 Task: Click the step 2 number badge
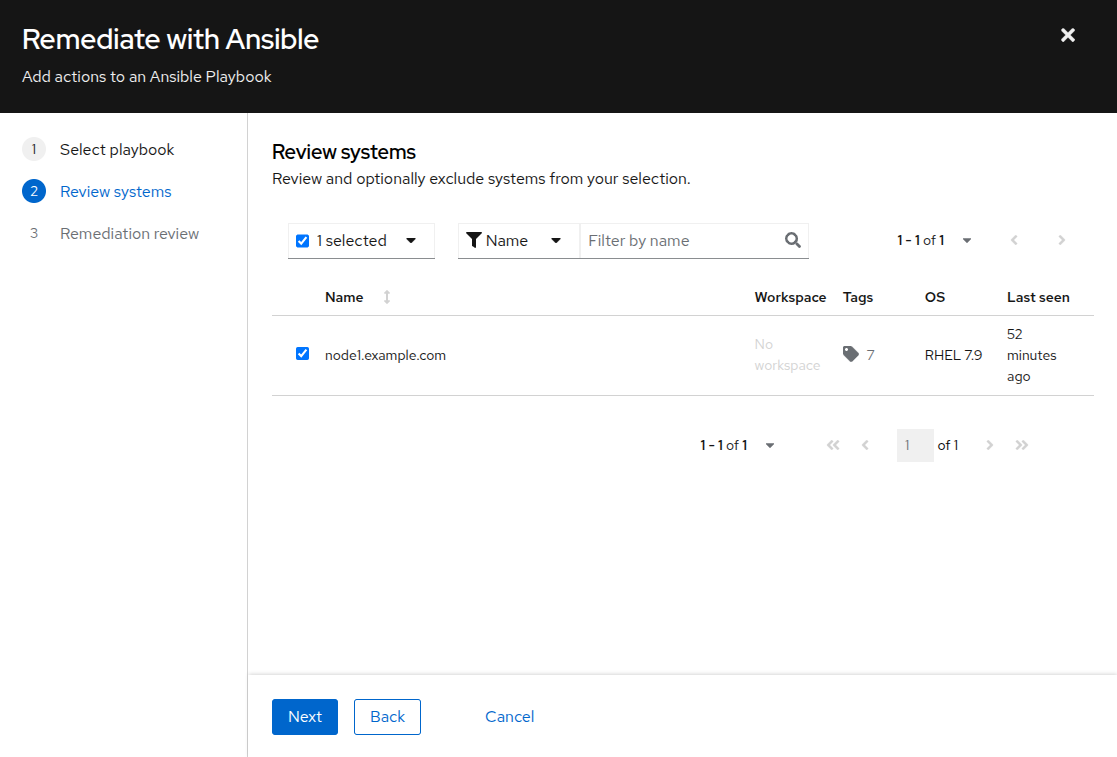tap(33, 192)
